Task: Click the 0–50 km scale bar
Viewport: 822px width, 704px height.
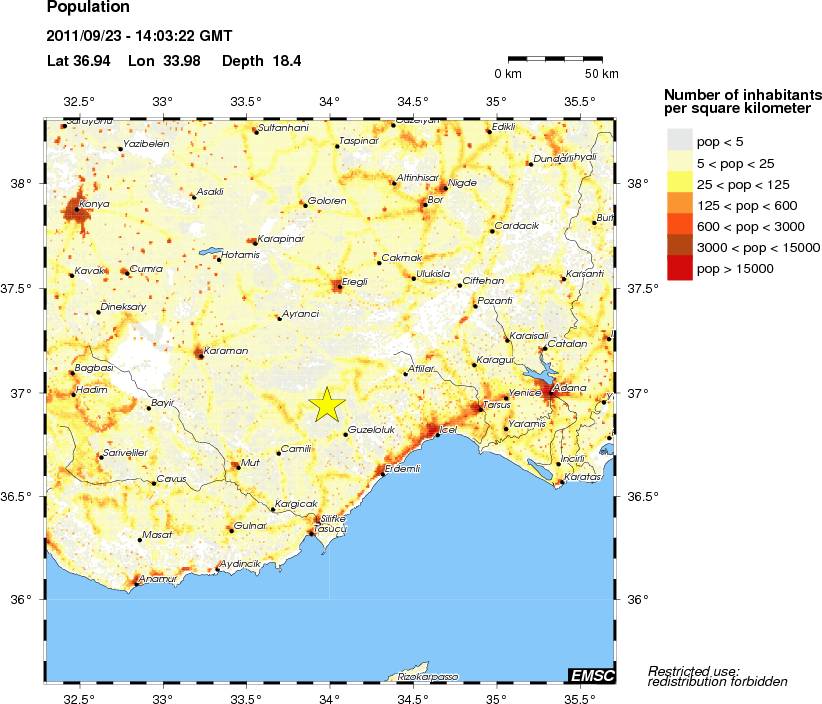Action: click(555, 60)
